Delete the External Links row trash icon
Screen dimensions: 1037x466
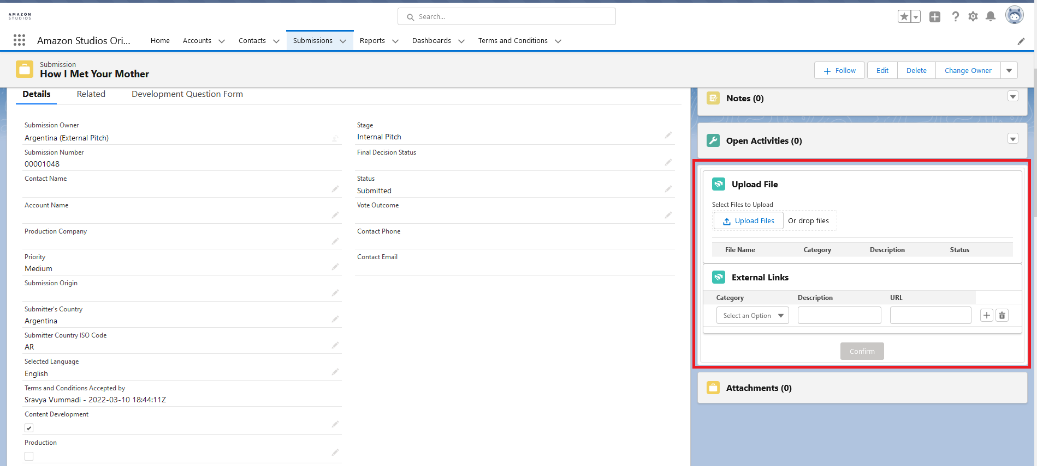click(1002, 316)
